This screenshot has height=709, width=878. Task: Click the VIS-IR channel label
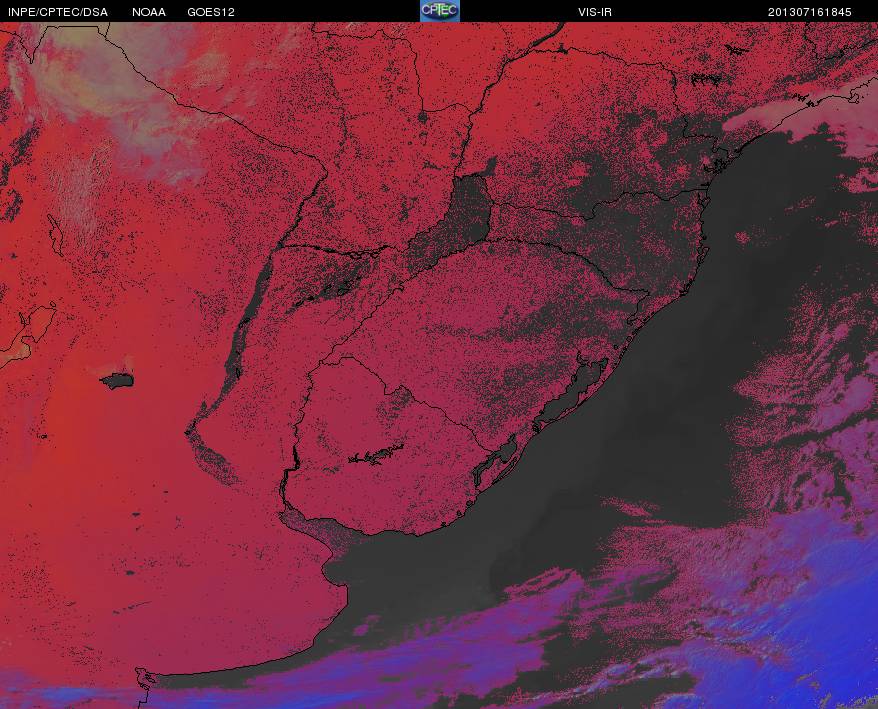pyautogui.click(x=595, y=12)
